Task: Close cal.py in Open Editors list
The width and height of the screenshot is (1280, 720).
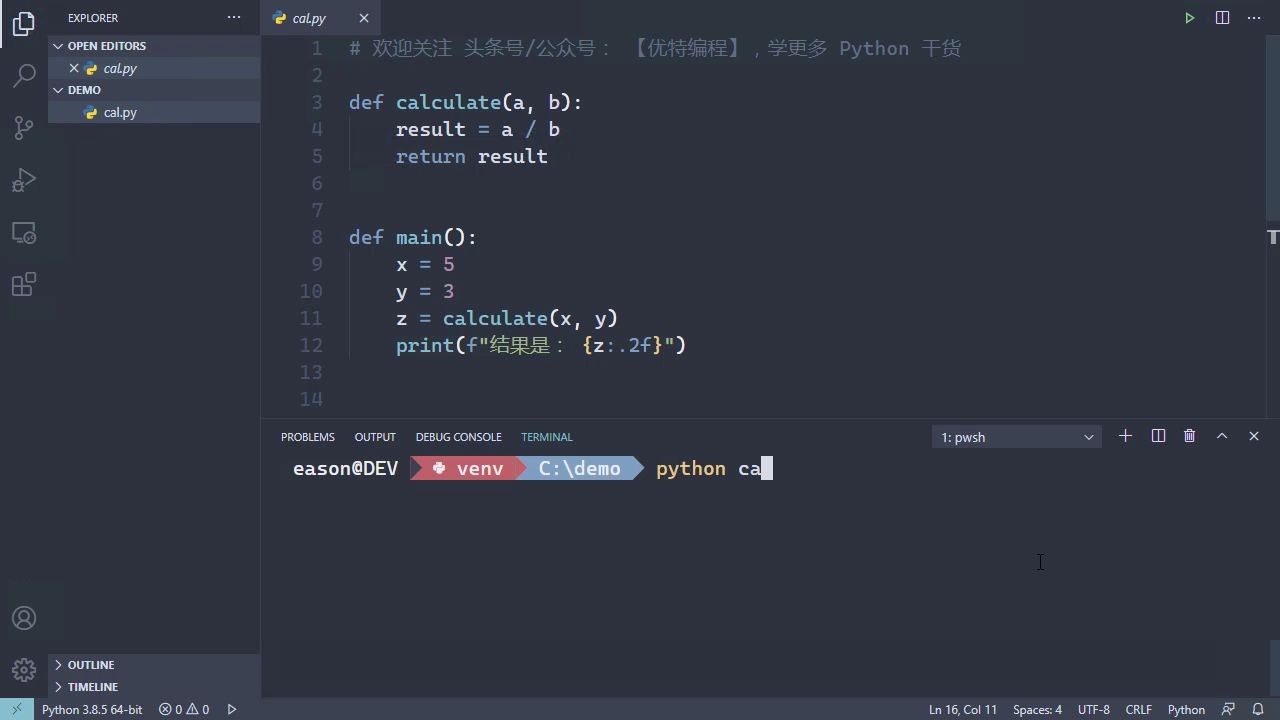Action: click(73, 68)
